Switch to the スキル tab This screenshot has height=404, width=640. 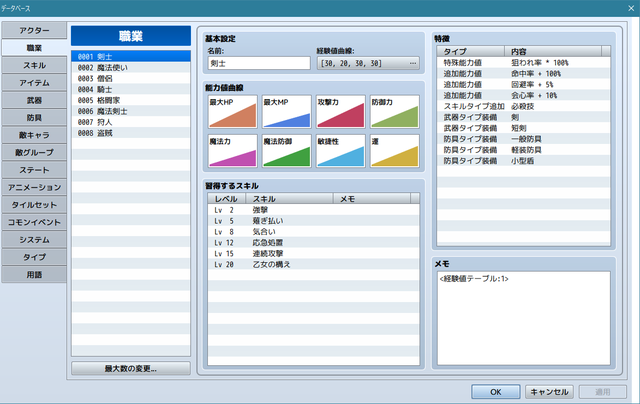pos(34,65)
